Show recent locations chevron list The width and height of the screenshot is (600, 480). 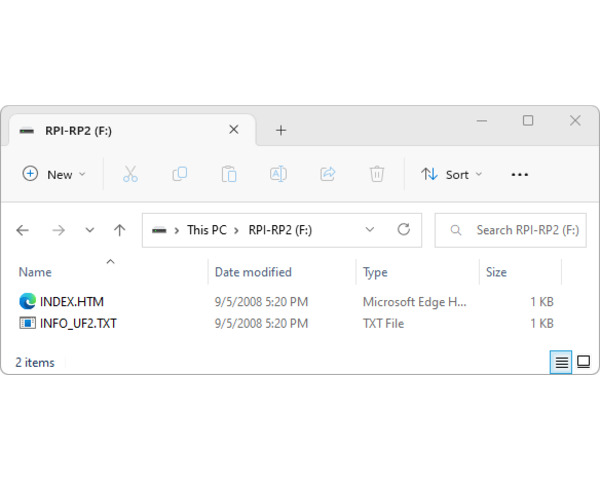(90, 230)
